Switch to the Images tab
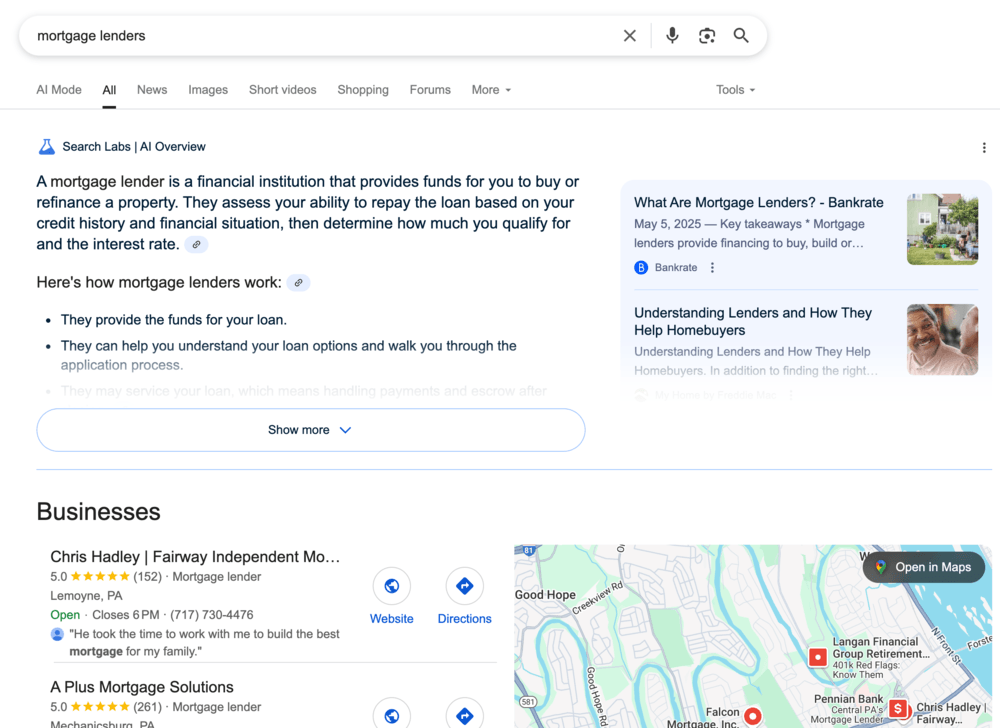This screenshot has height=728, width=1000. (208, 90)
